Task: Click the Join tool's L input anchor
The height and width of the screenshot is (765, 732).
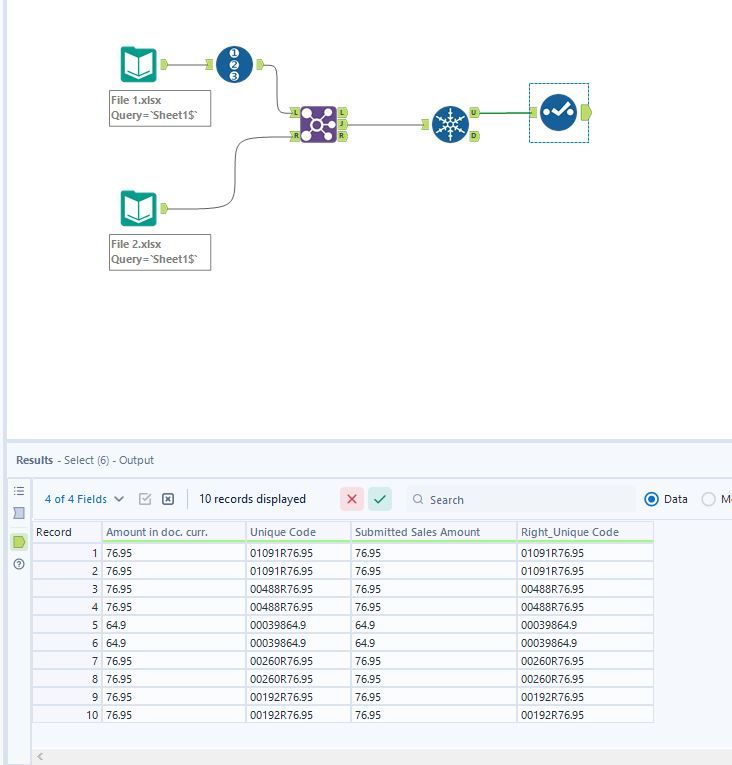Action: [295, 113]
